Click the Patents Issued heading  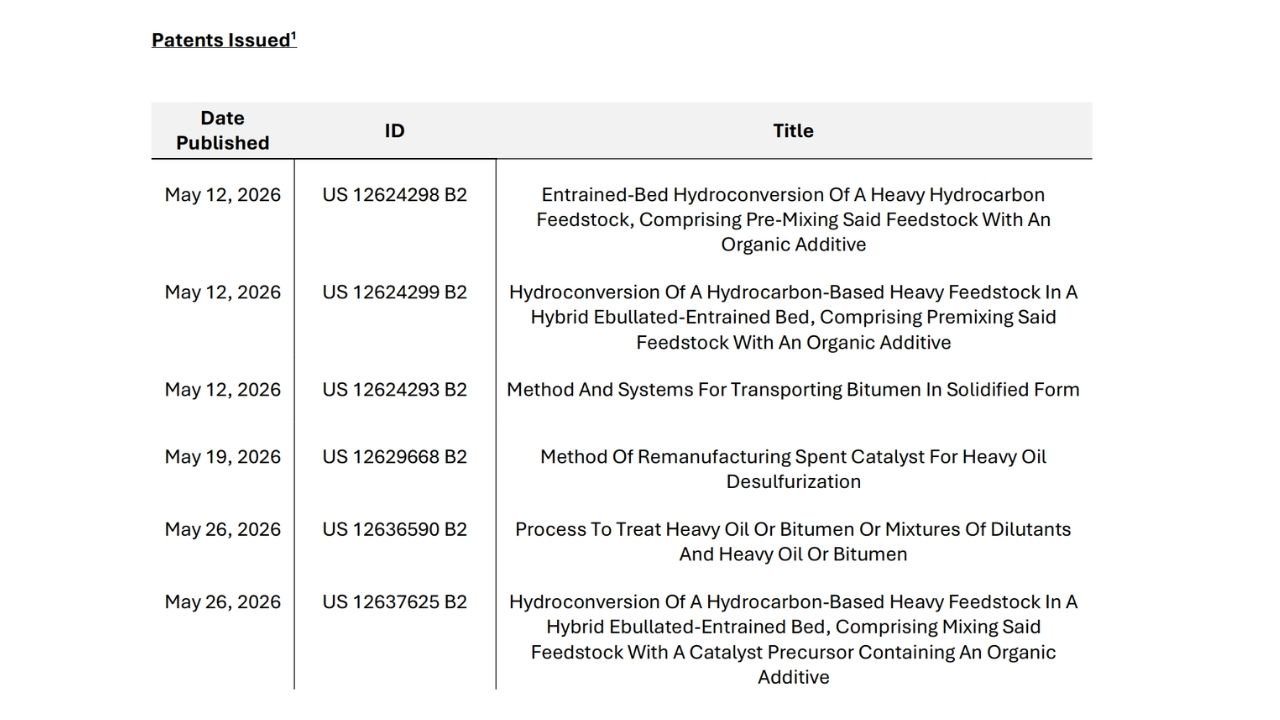coord(224,40)
